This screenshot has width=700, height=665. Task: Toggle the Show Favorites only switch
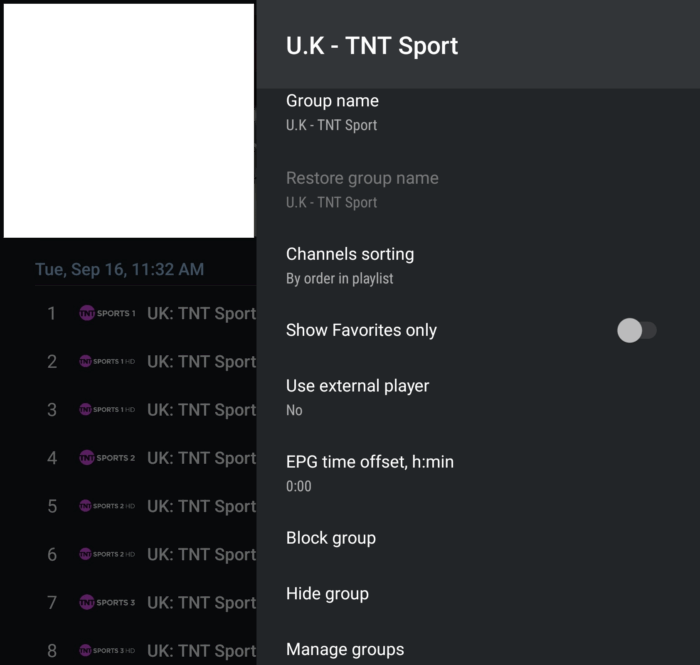click(x=636, y=330)
